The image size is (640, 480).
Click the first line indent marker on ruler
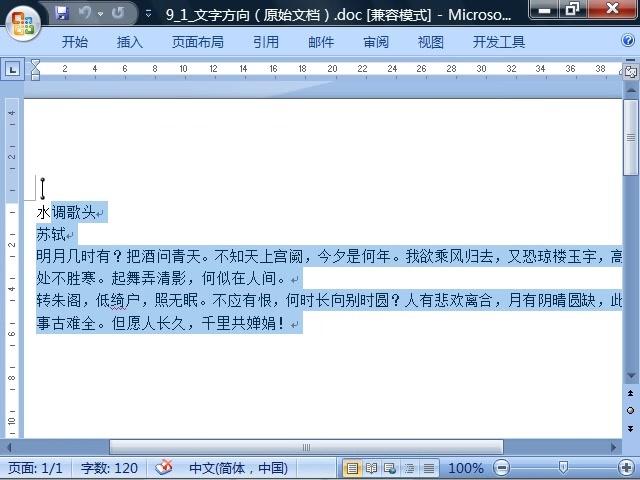pos(36,64)
